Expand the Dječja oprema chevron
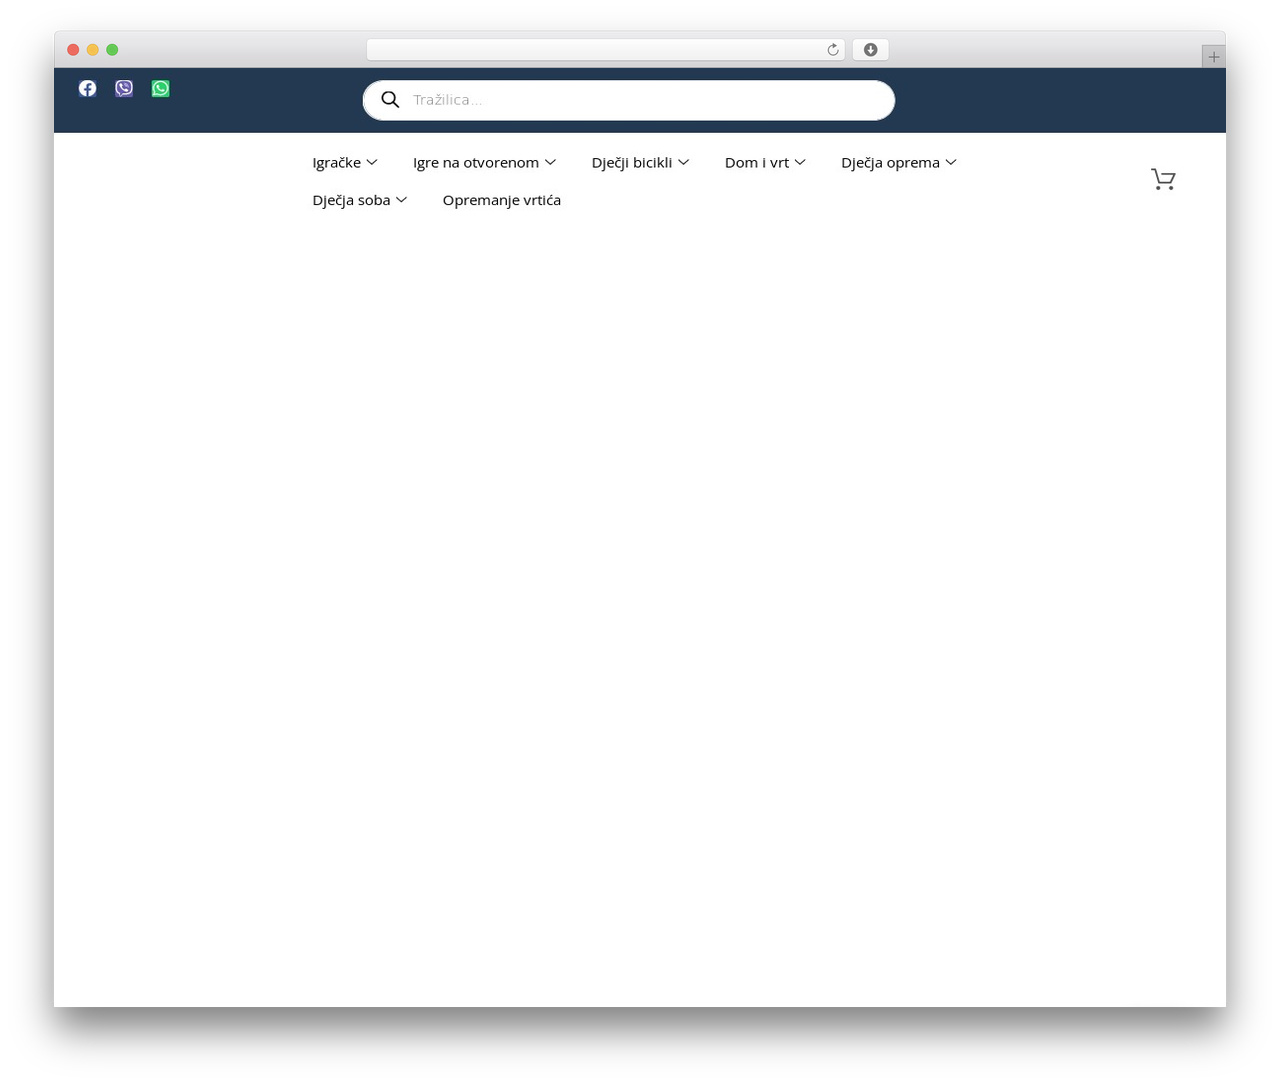This screenshot has height=1084, width=1280. [x=951, y=162]
